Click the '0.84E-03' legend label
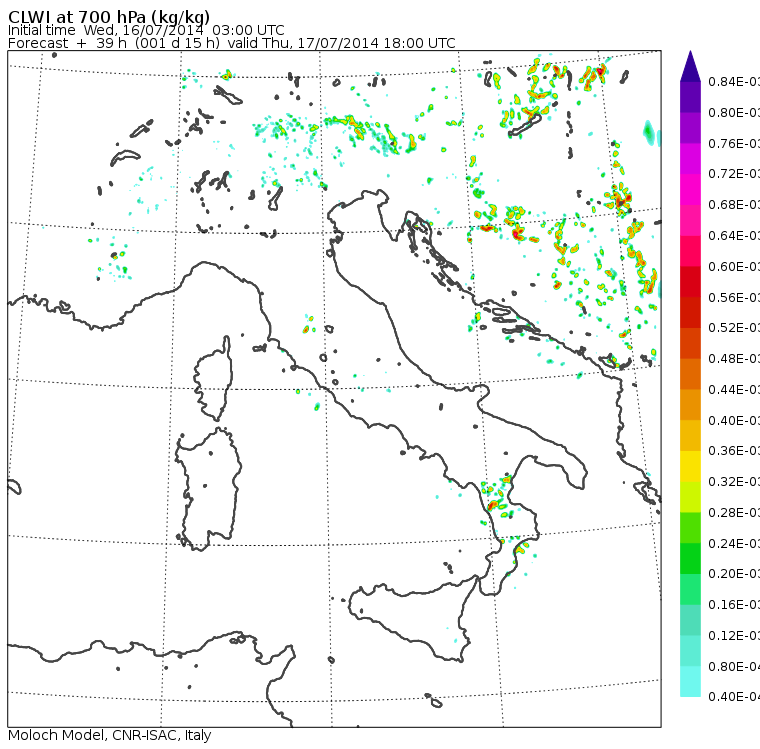 [734, 82]
